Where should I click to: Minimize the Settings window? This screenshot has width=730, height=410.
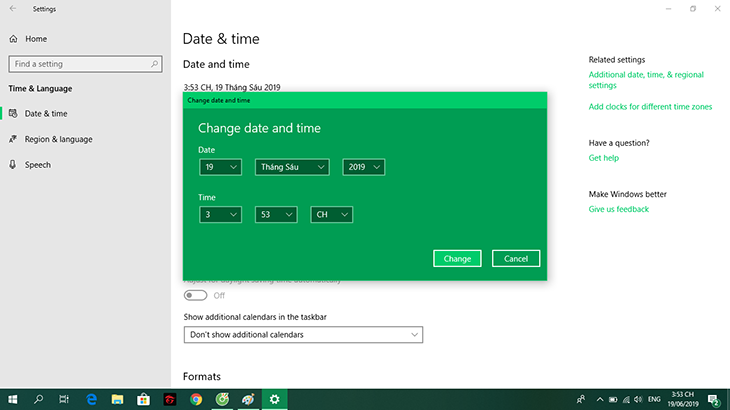coord(669,9)
